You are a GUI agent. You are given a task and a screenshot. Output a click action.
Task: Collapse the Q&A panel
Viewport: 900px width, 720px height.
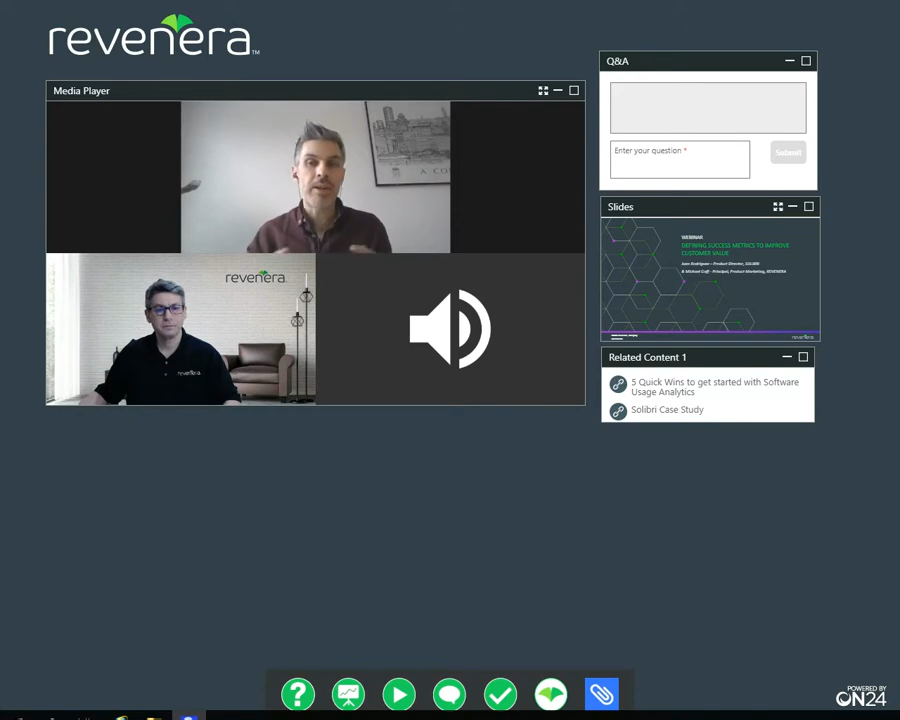pos(790,61)
